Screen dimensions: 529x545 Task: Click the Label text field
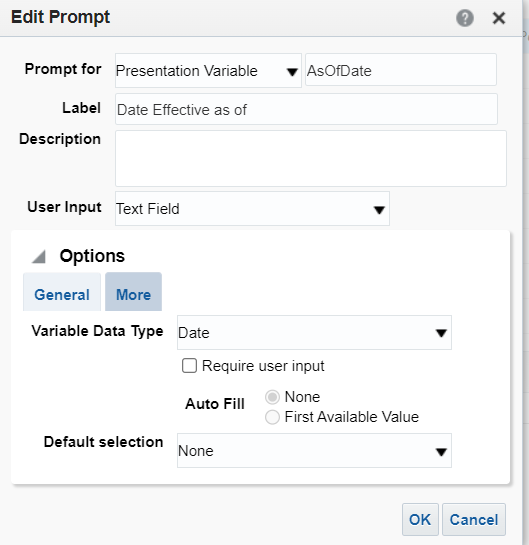point(306,109)
